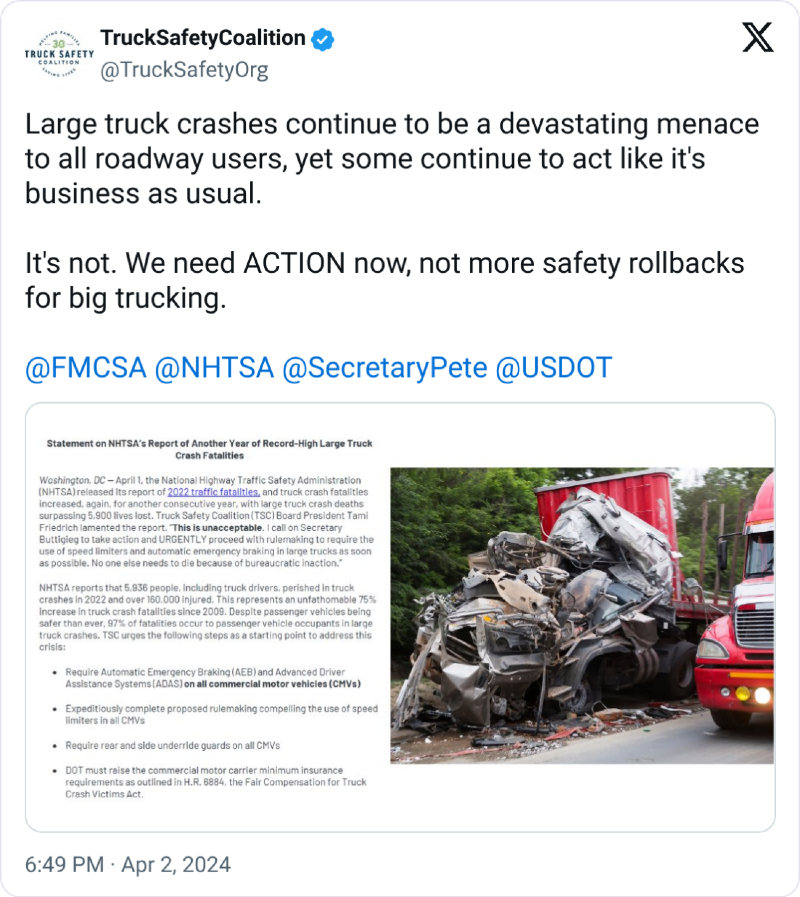Viewport: 800px width, 897px height.
Task: Click the blue verified badge
Action: pyautogui.click(x=323, y=39)
